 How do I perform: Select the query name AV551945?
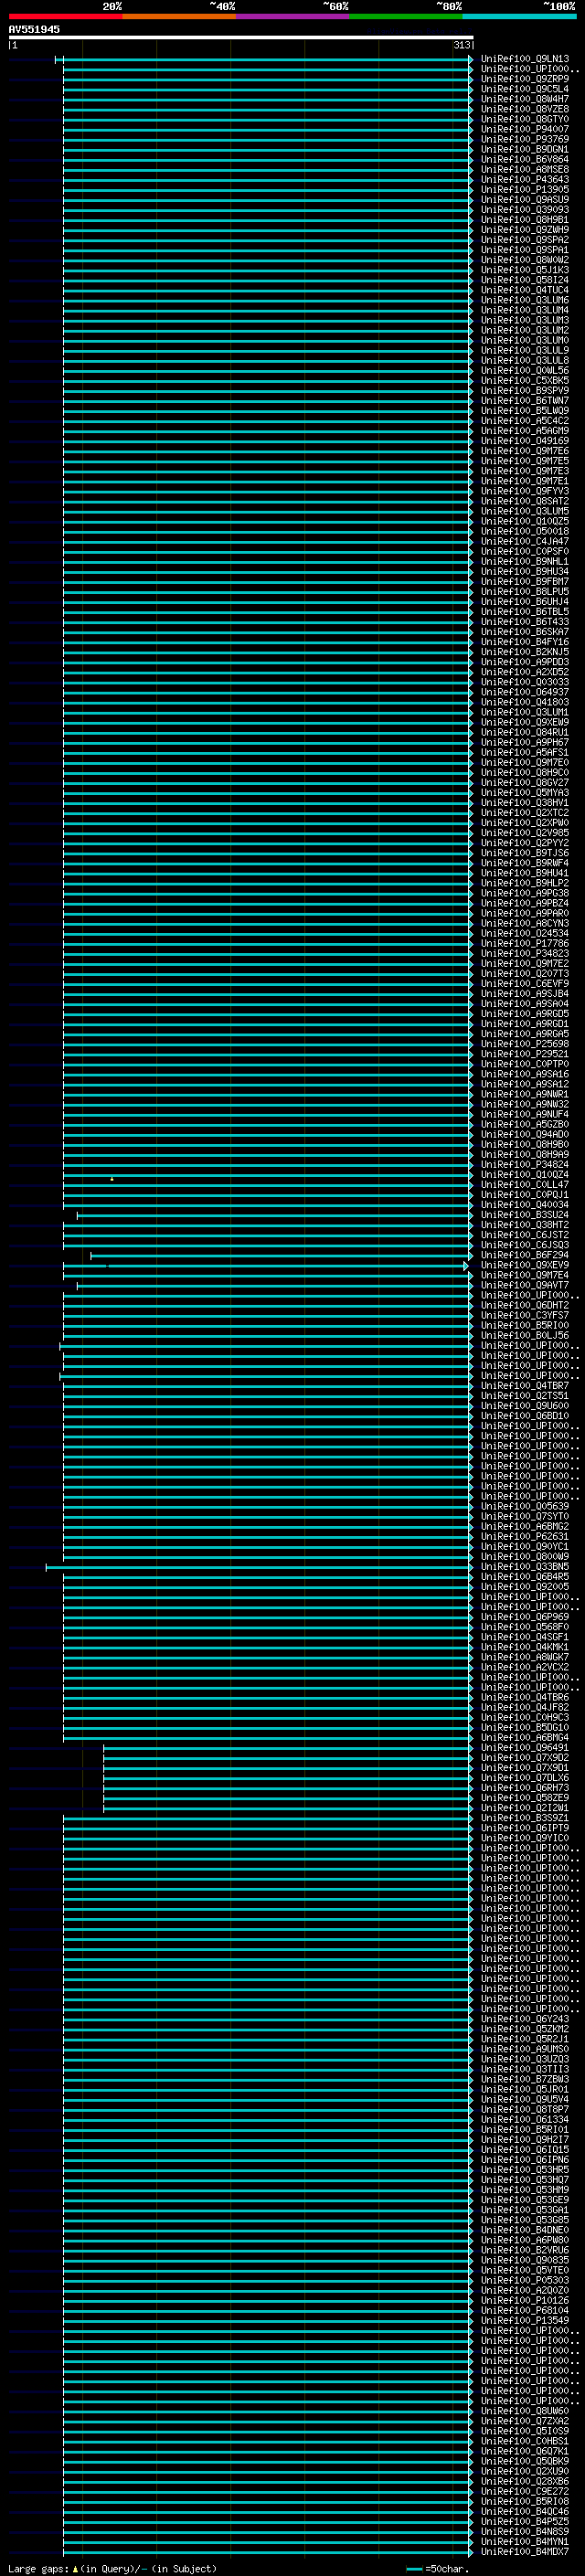[34, 29]
